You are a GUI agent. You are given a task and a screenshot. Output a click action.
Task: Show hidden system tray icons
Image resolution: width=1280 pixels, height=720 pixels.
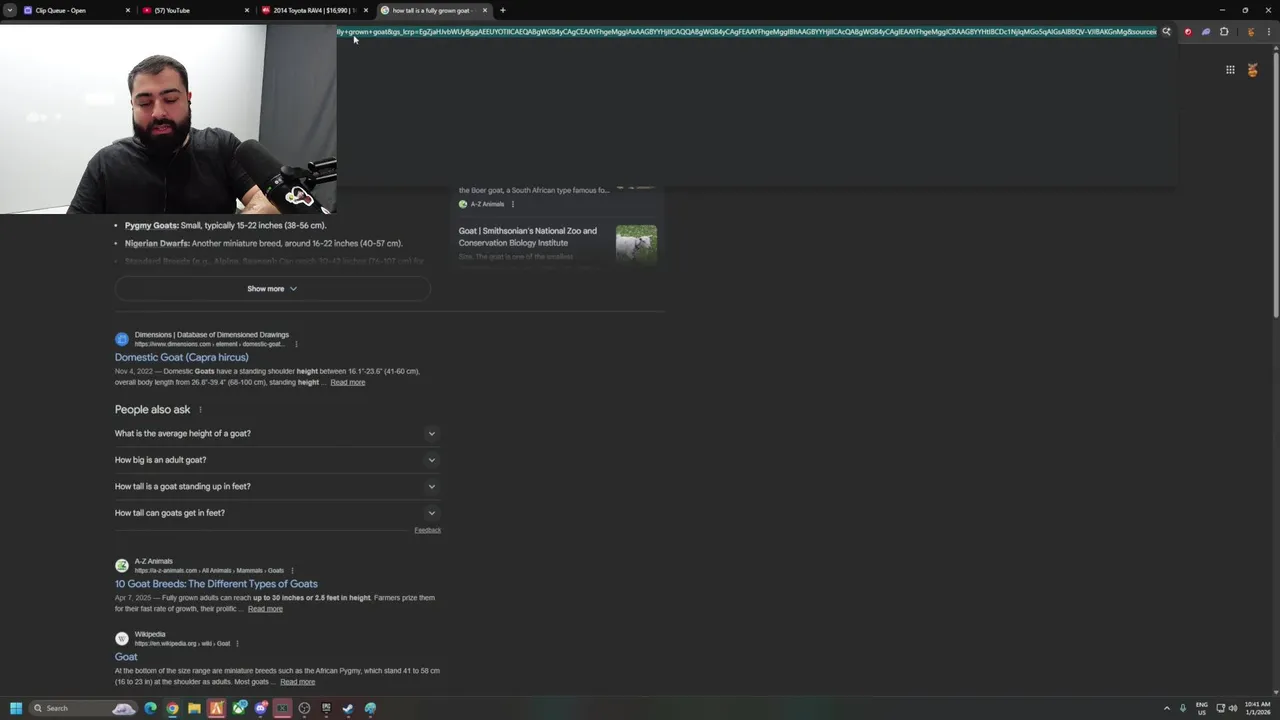(1166, 708)
